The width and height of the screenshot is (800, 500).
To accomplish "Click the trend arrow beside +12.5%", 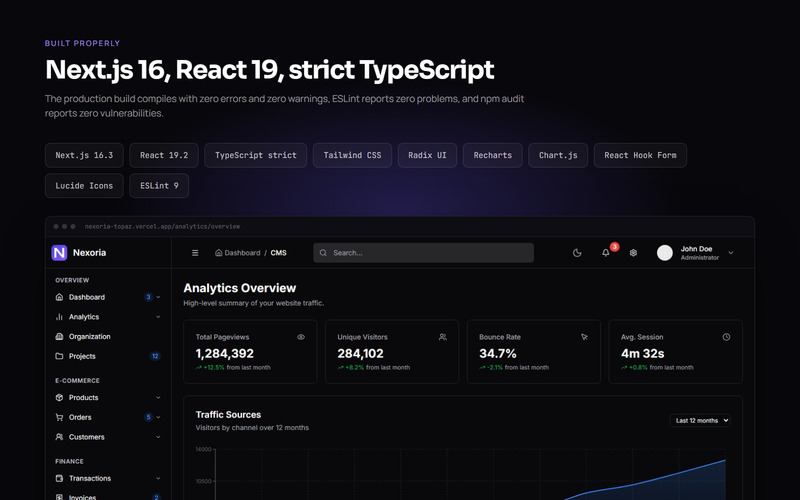I will coord(198,367).
